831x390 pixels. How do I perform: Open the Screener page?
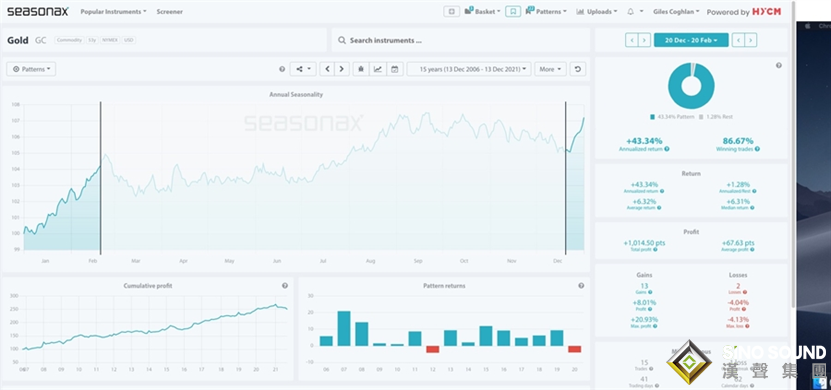click(x=170, y=12)
